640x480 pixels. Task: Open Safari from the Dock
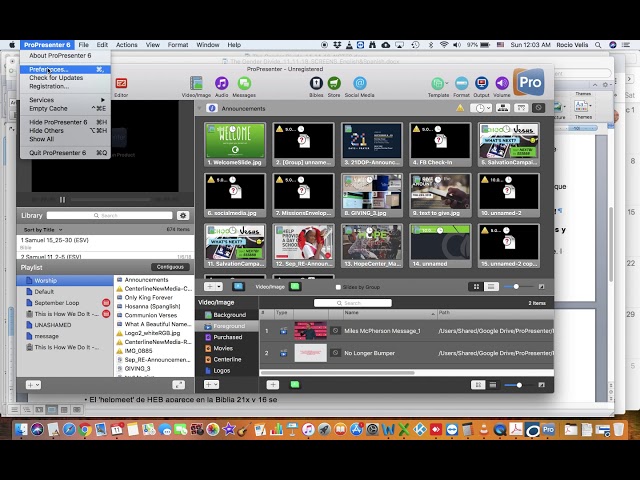click(69, 429)
